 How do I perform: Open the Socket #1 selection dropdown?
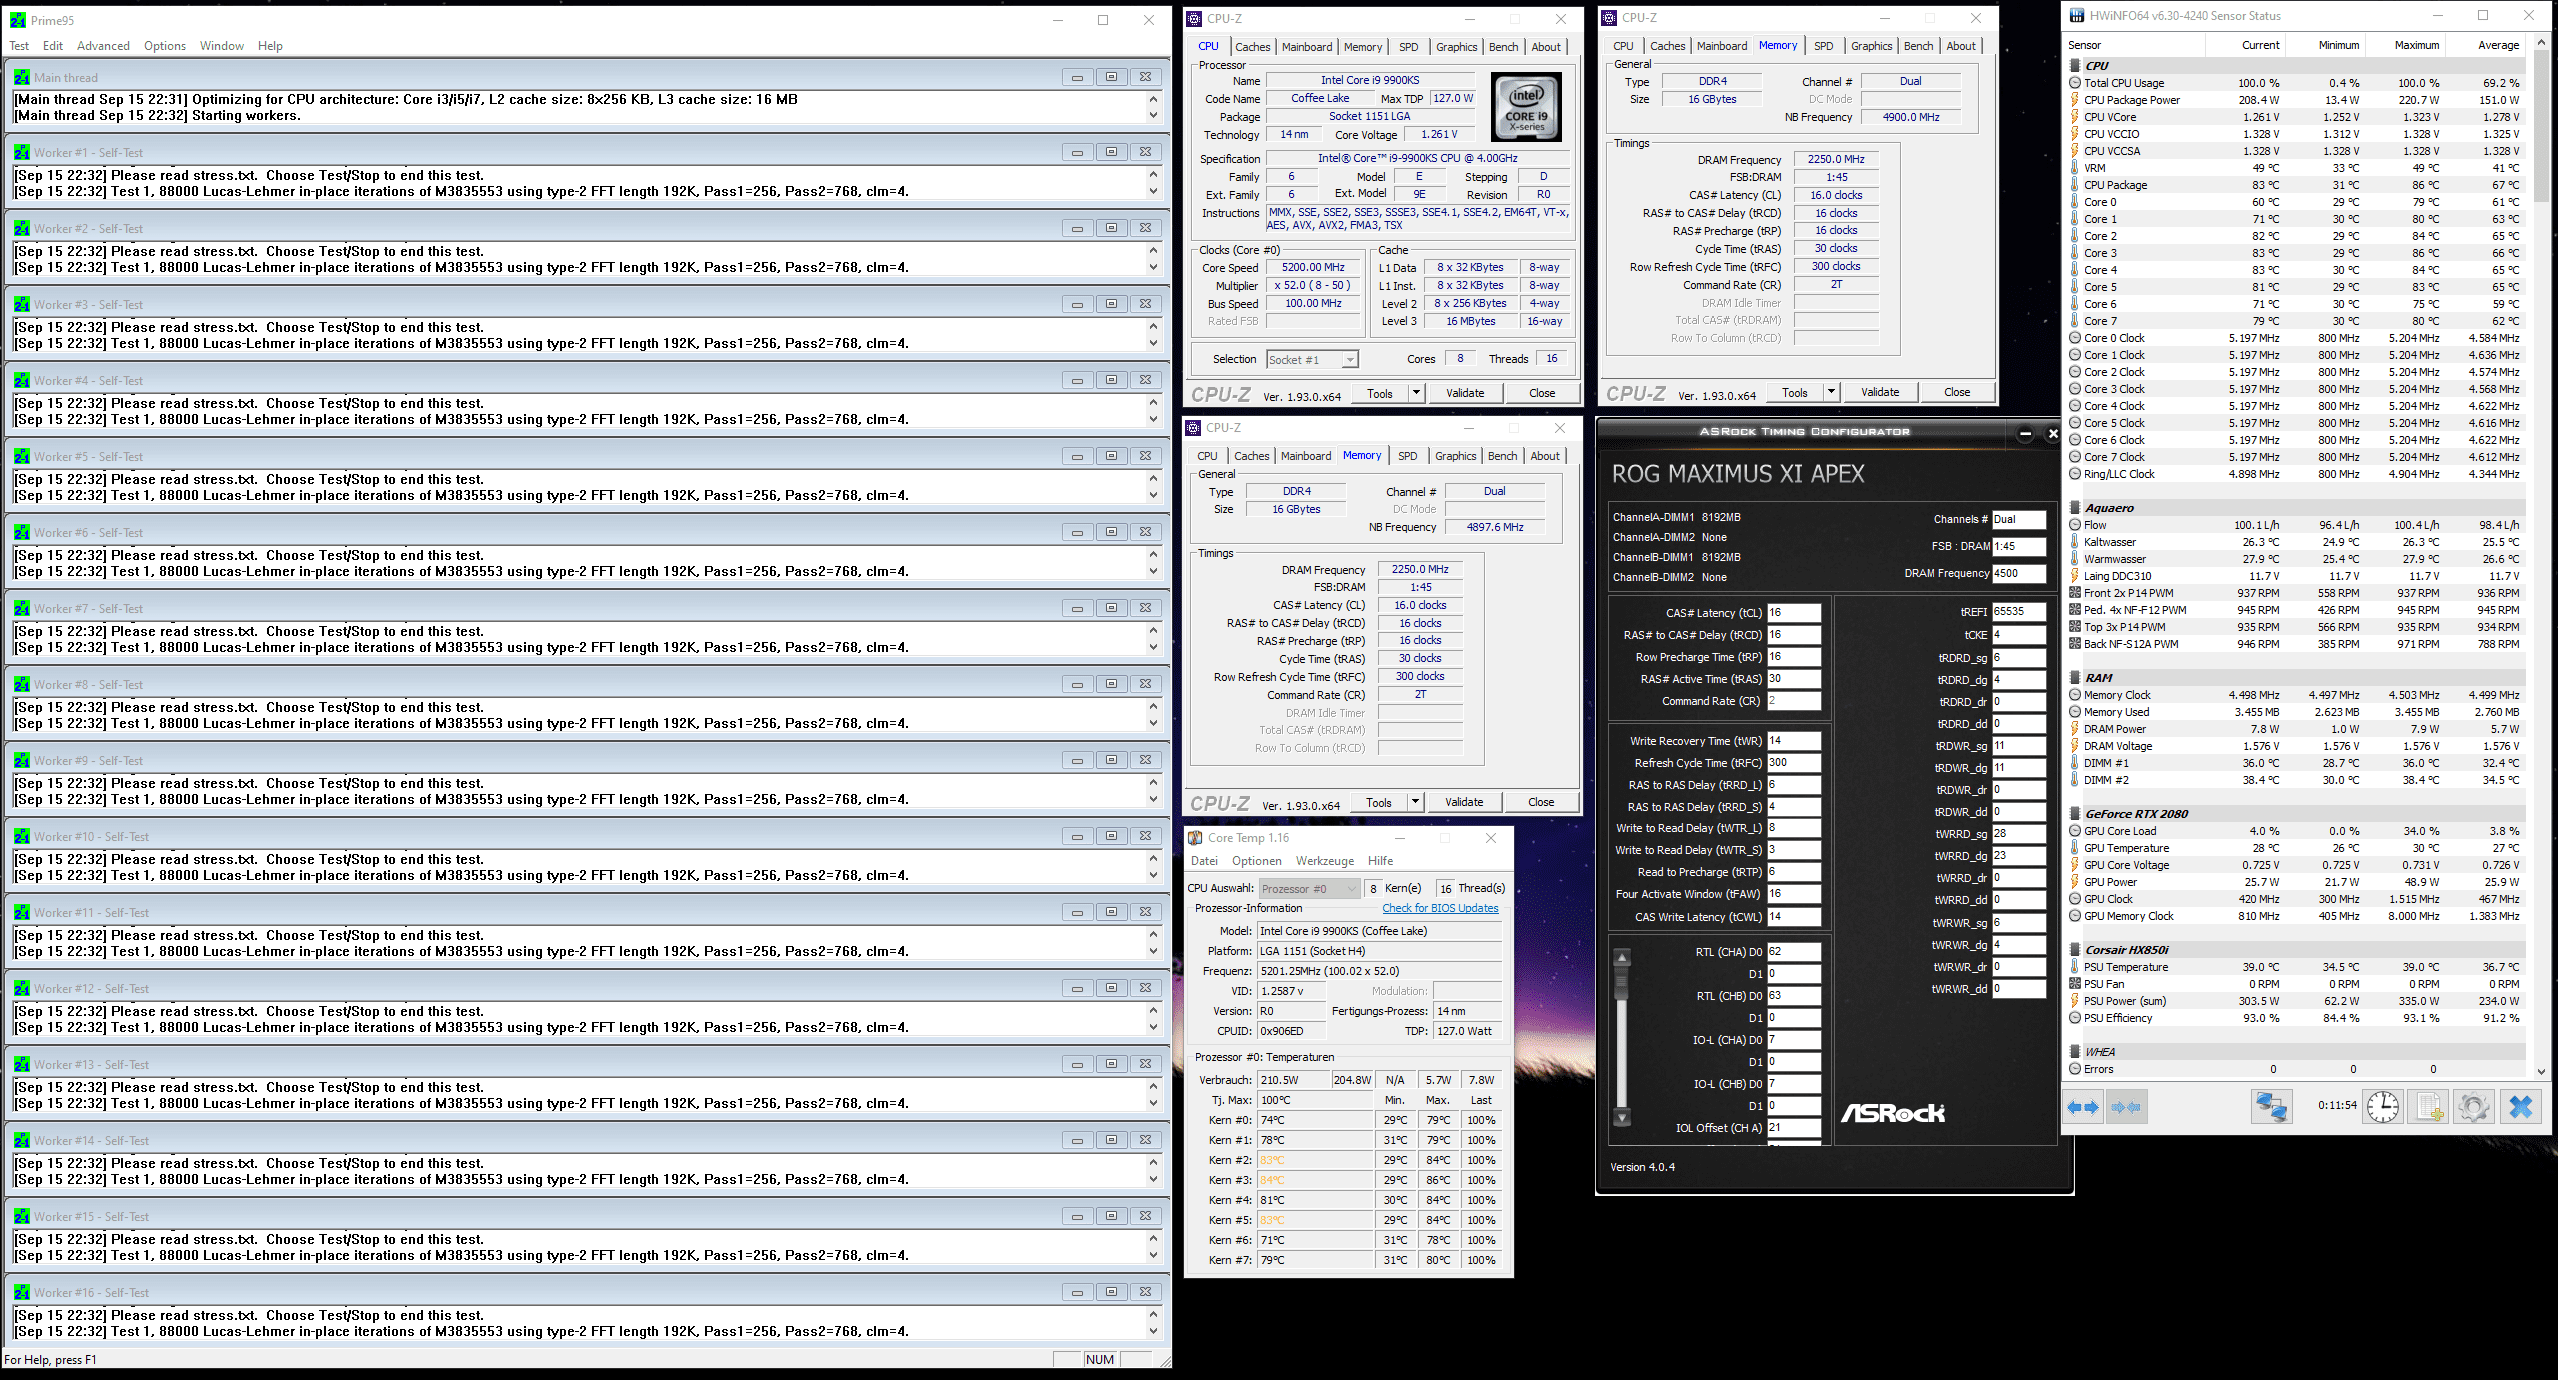click(x=1349, y=360)
